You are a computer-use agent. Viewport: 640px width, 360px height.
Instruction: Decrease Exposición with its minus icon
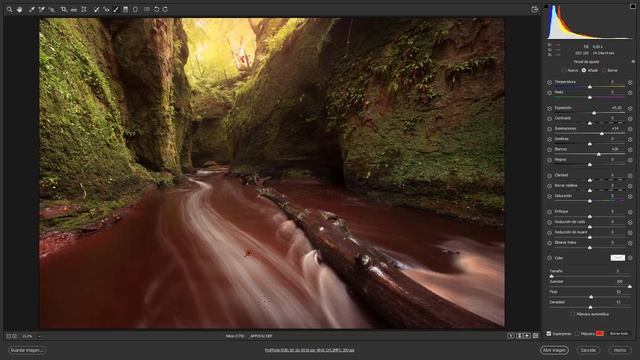549,109
